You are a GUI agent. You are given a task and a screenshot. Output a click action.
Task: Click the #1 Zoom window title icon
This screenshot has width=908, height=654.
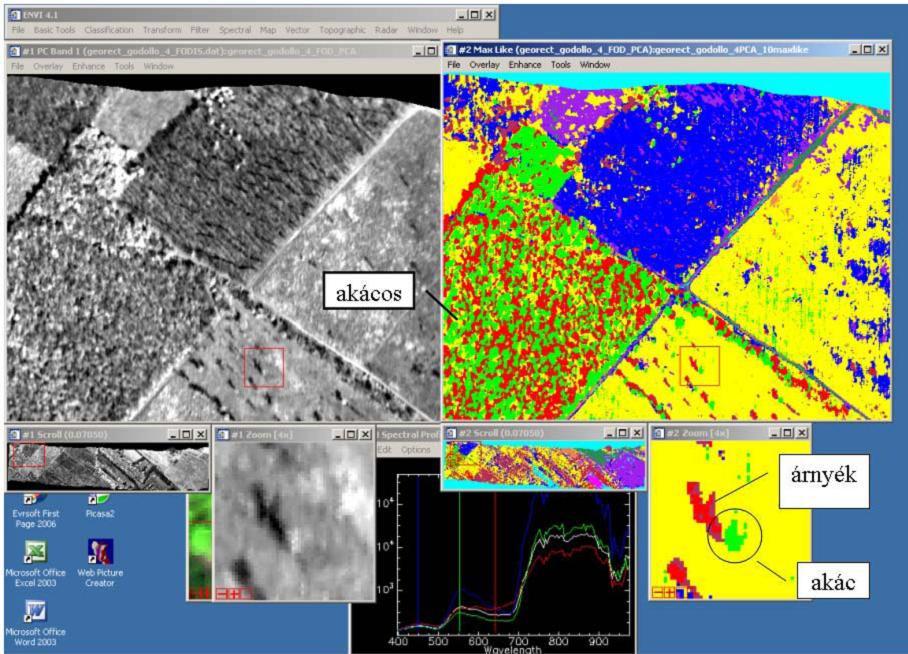pos(223,434)
